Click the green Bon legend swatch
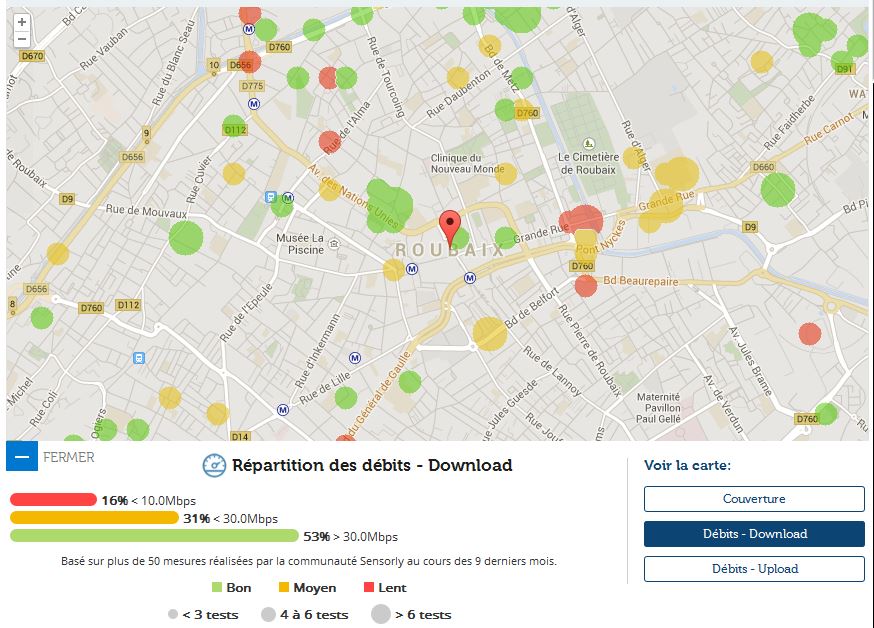 pos(217,588)
